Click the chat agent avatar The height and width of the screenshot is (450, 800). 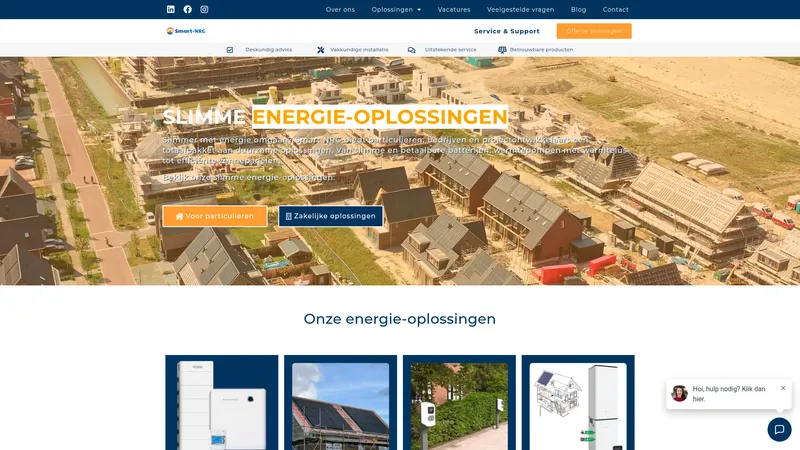coord(679,393)
